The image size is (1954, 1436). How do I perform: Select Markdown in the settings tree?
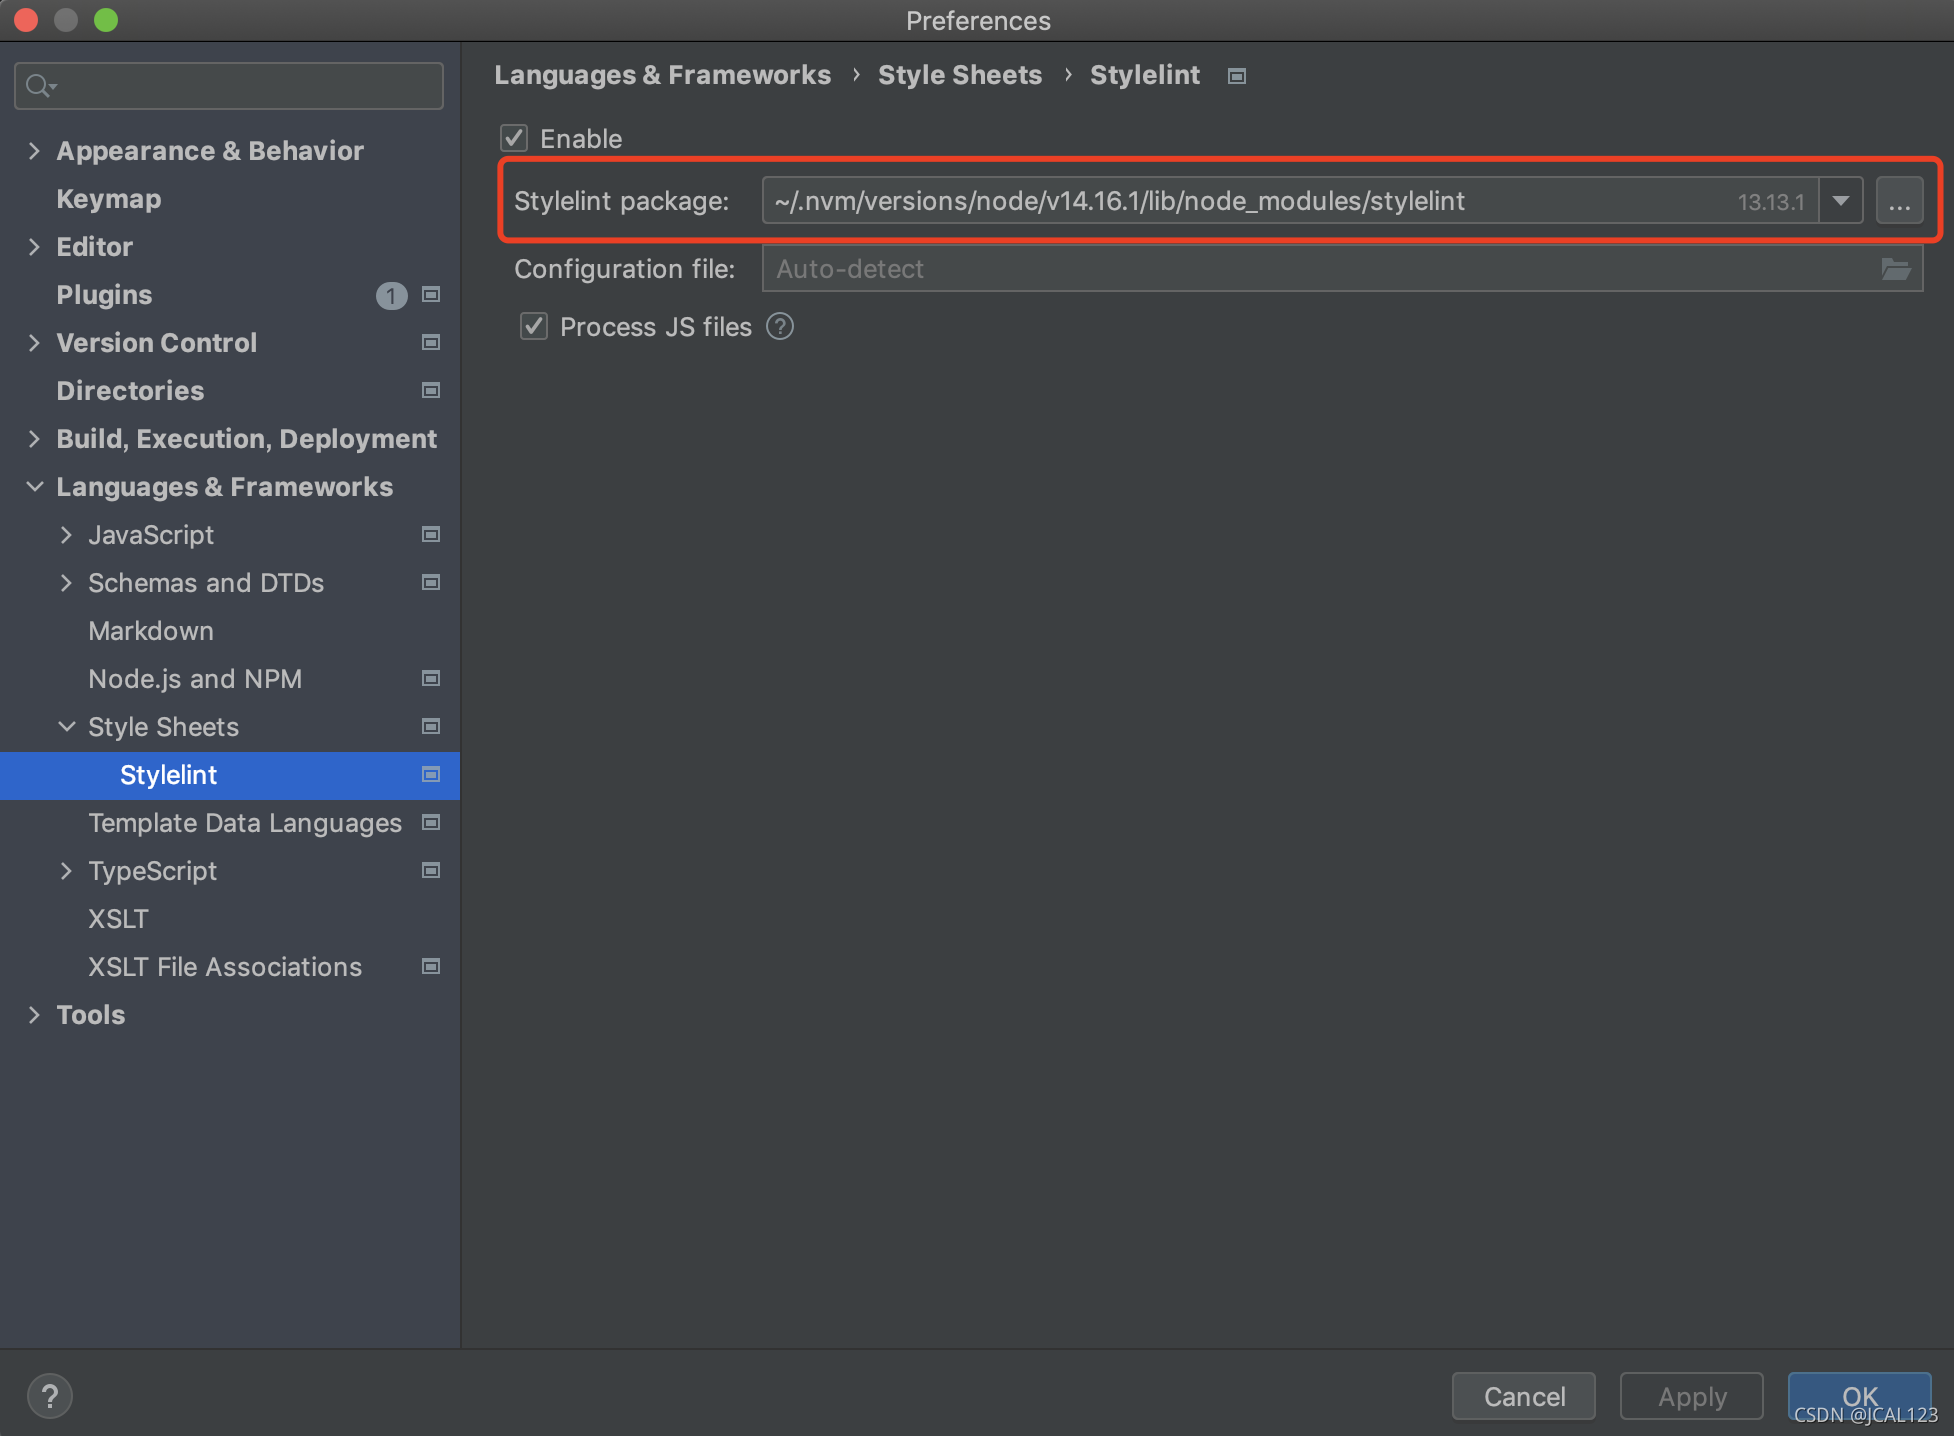coord(151,631)
